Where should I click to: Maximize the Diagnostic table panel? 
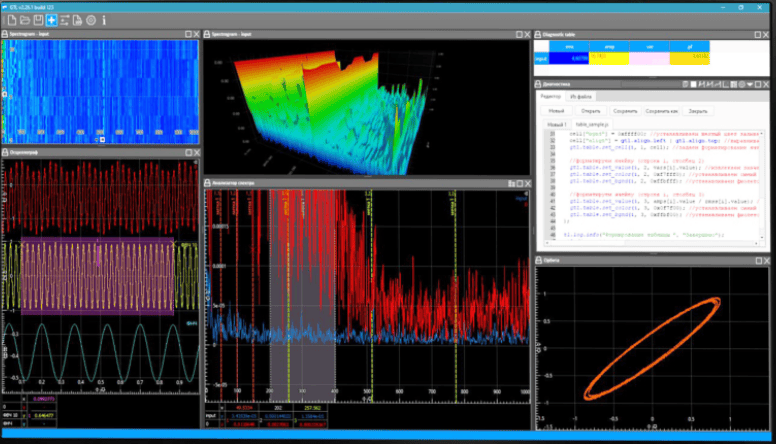(756, 34)
